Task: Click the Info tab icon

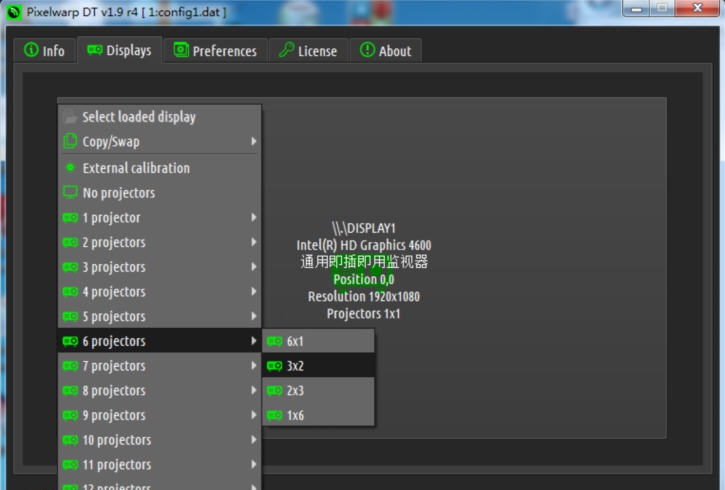Action: [x=31, y=51]
